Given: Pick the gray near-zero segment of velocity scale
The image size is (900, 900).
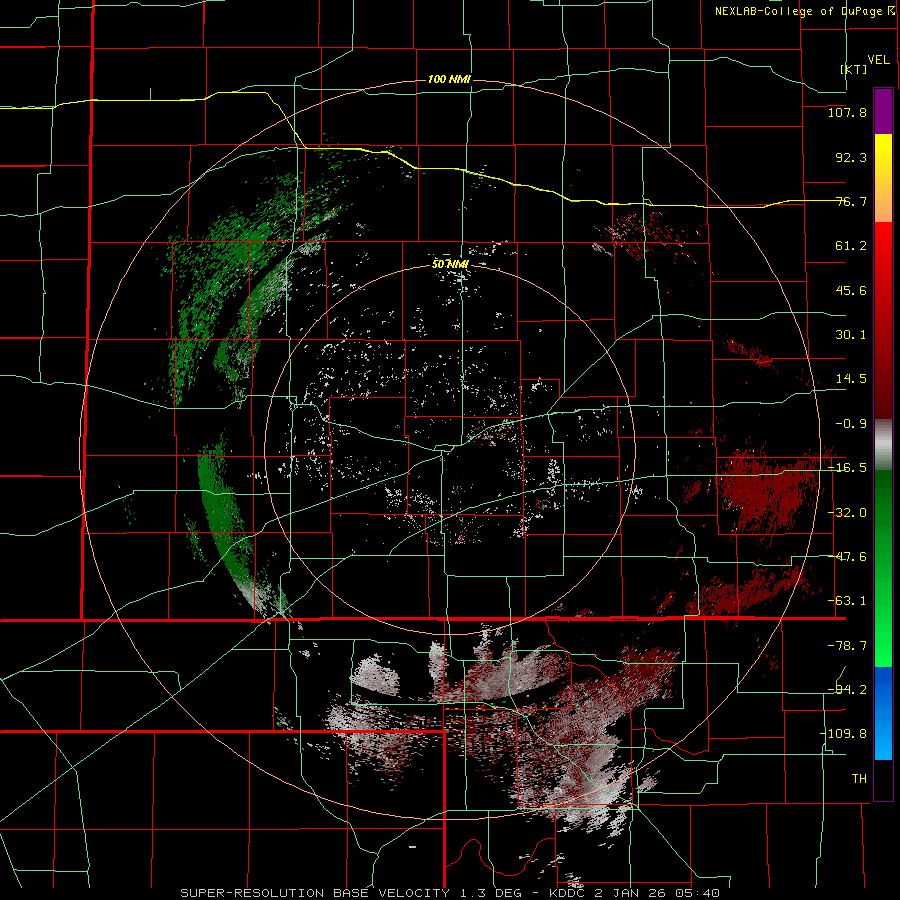Looking at the screenshot, I should pyautogui.click(x=883, y=445).
